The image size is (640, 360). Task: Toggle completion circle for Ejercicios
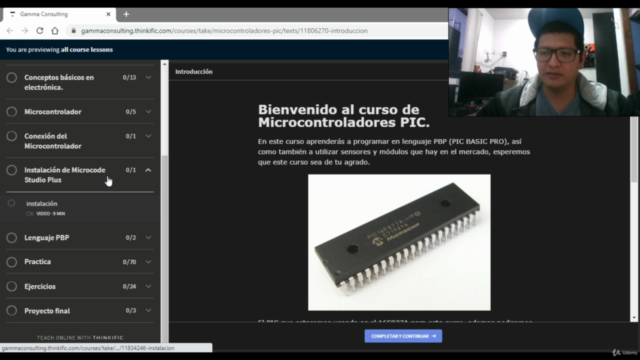[x=11, y=286]
